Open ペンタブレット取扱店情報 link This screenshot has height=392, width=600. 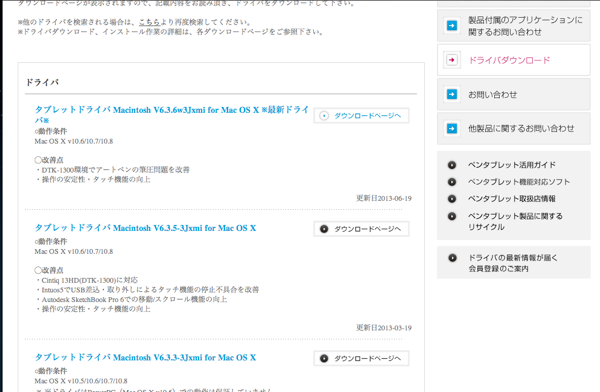[x=512, y=199]
